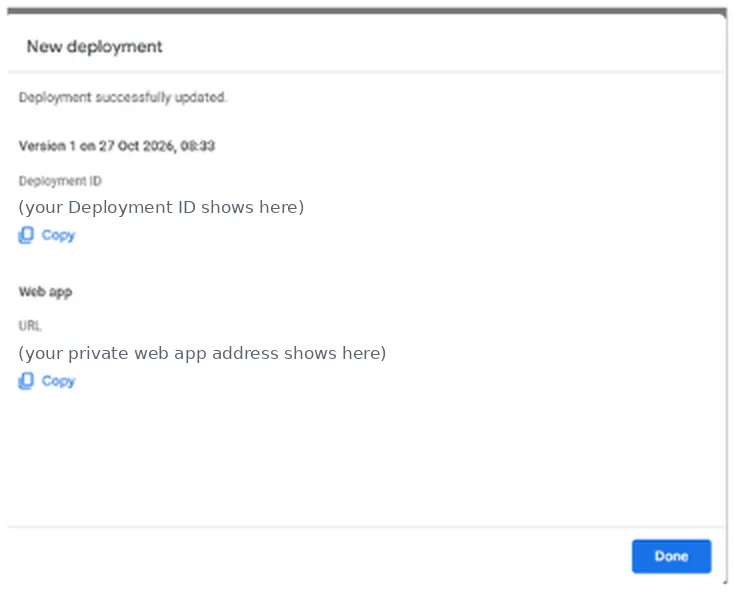Click the copy icon under web app URL
734x594 pixels.
[x=26, y=381]
